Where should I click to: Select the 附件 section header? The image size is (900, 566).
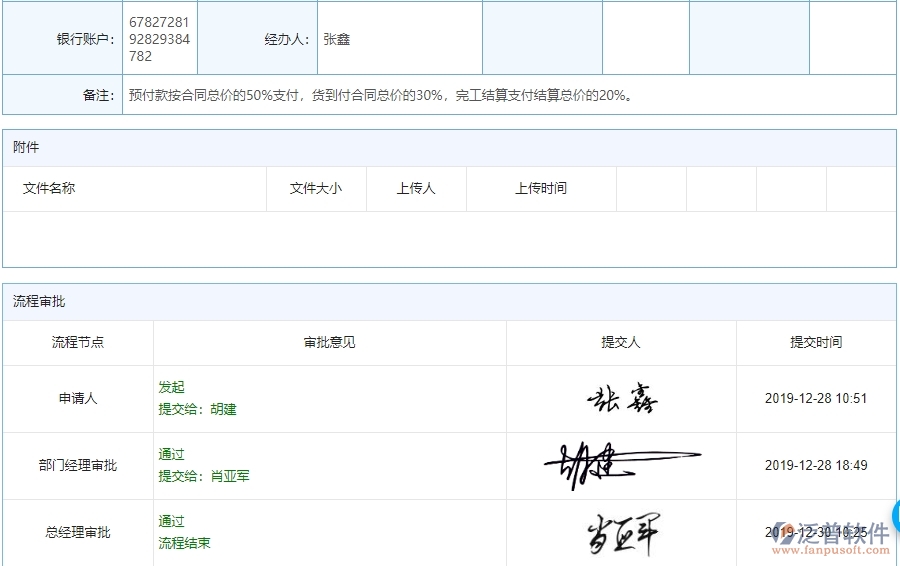point(27,147)
